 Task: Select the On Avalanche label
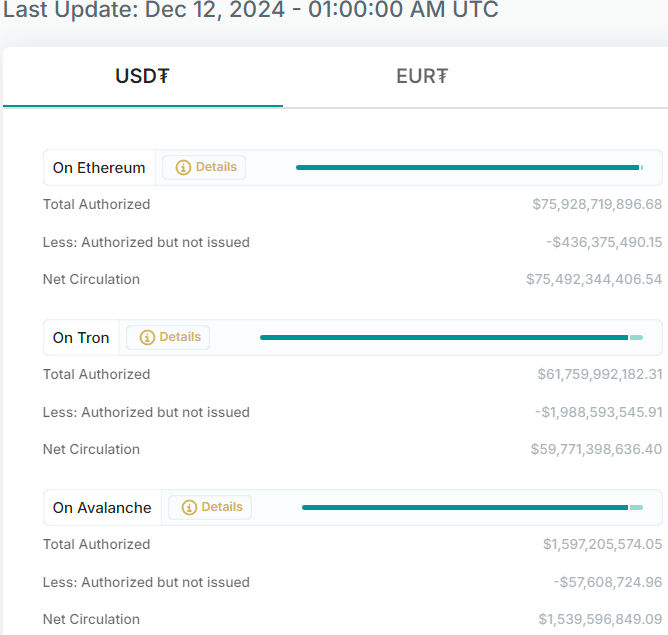(102, 508)
